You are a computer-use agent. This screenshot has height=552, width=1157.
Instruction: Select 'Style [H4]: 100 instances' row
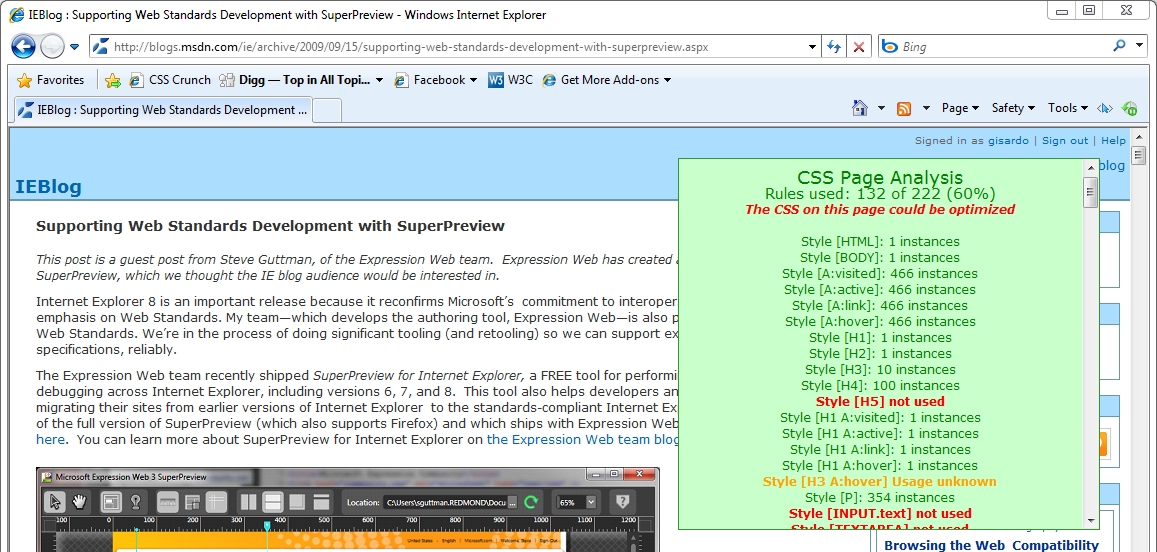point(880,386)
